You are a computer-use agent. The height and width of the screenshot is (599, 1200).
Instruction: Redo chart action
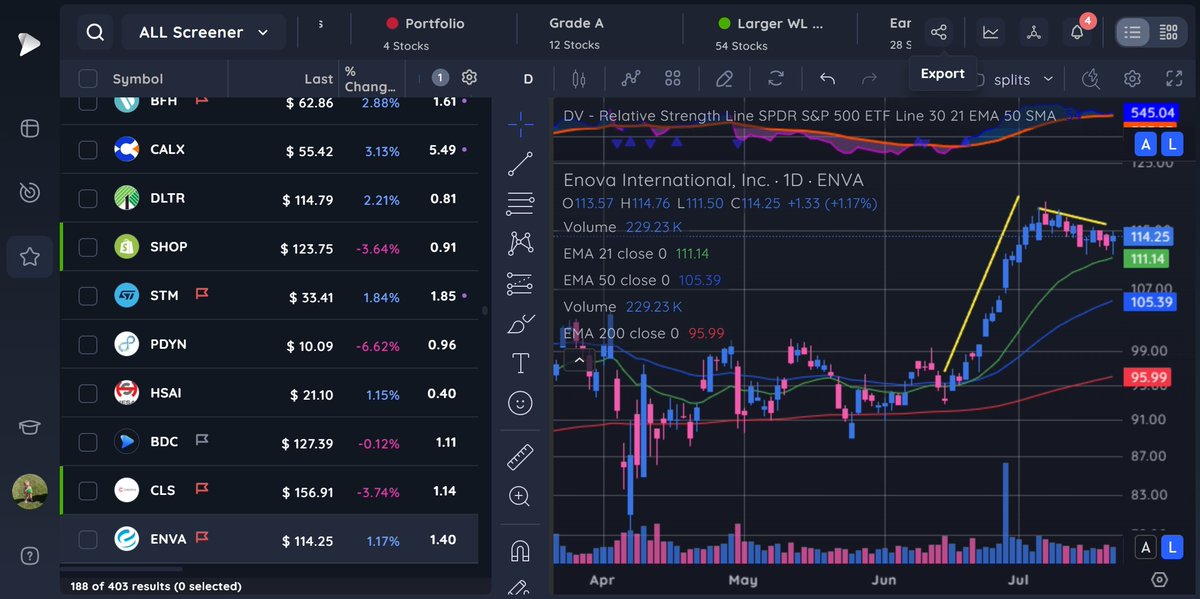point(869,78)
